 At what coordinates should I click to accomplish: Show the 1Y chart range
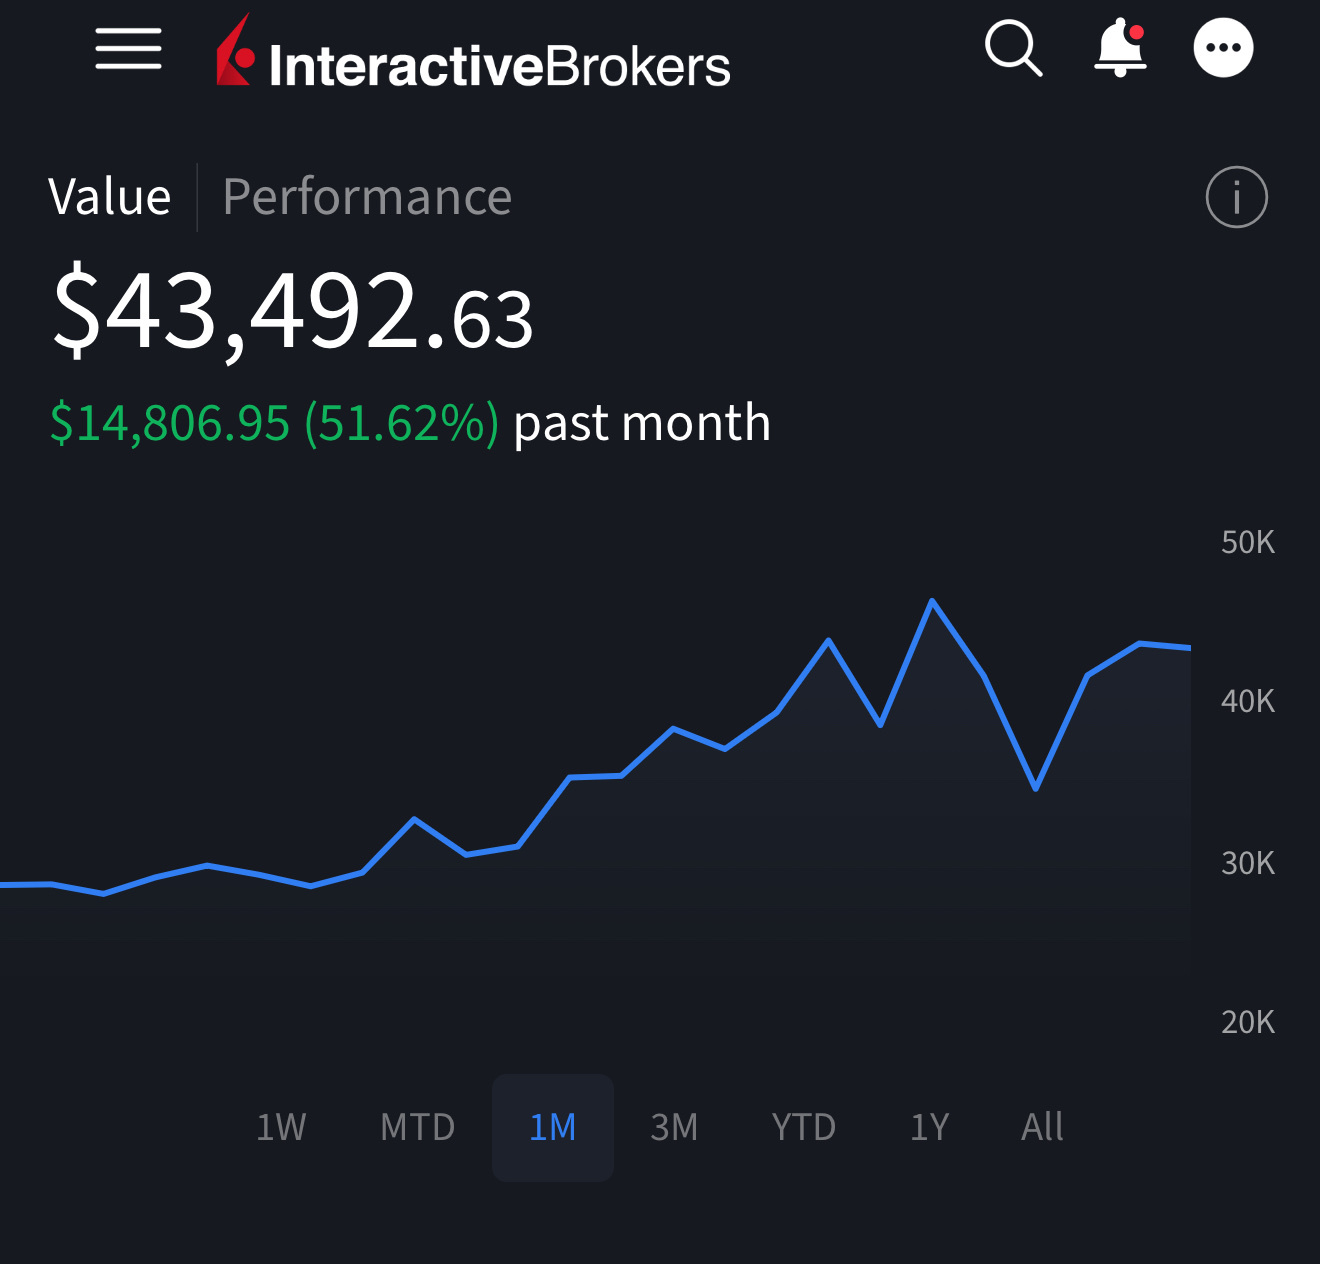[929, 1127]
